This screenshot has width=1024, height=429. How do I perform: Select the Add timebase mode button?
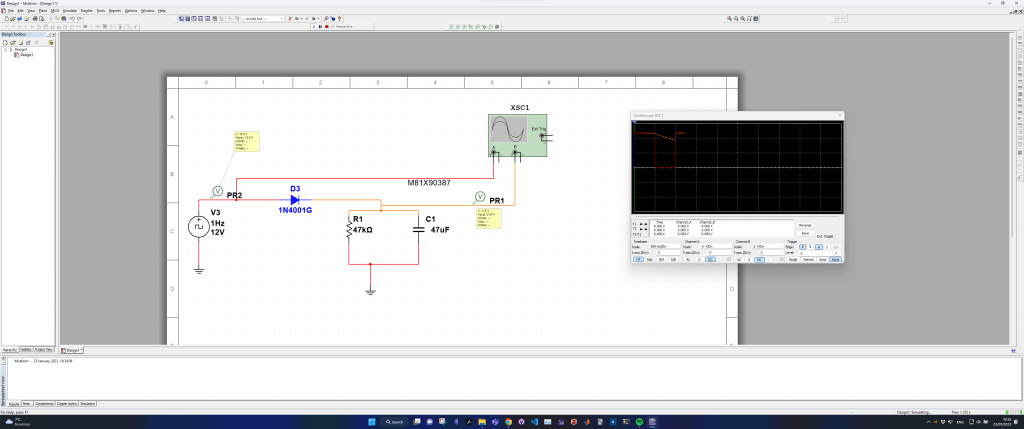pos(649,259)
